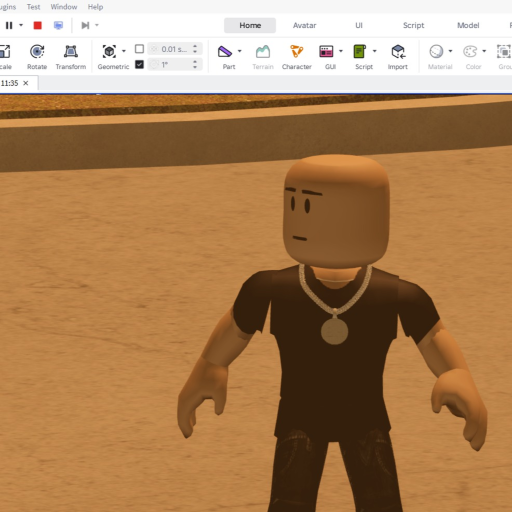Expand the GUI dropdown arrow
The height and width of the screenshot is (512, 512).
[341, 51]
